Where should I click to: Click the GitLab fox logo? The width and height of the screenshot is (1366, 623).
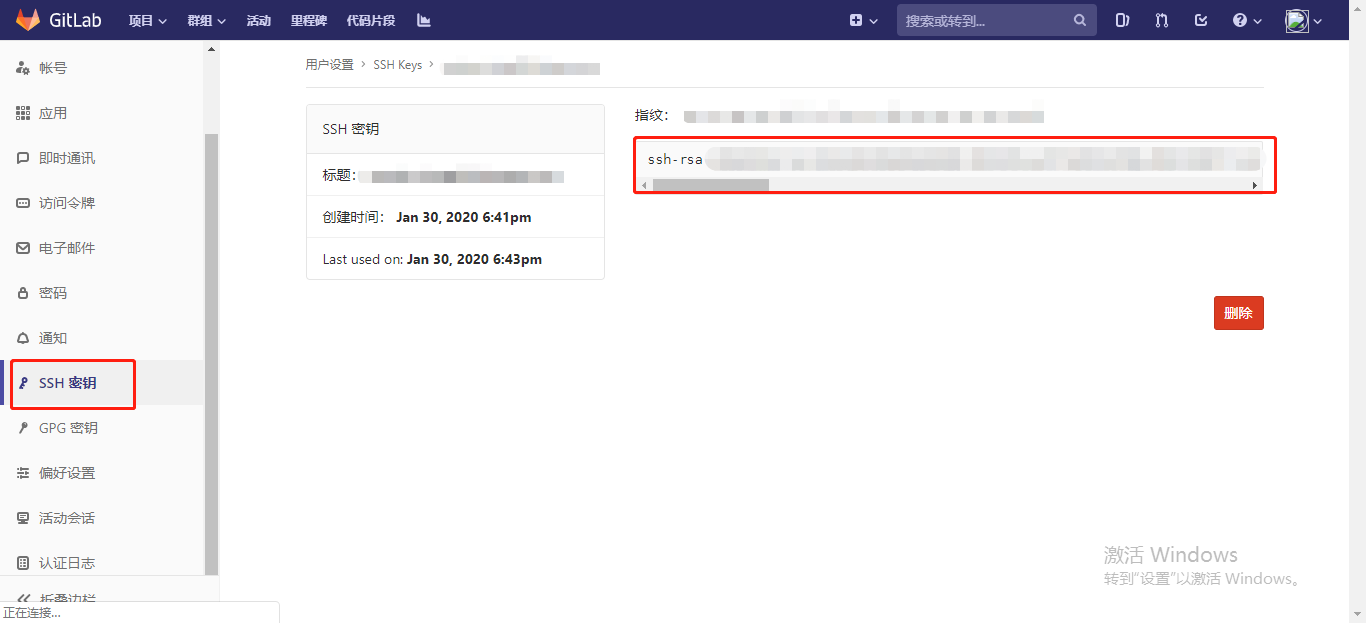pyautogui.click(x=28, y=20)
